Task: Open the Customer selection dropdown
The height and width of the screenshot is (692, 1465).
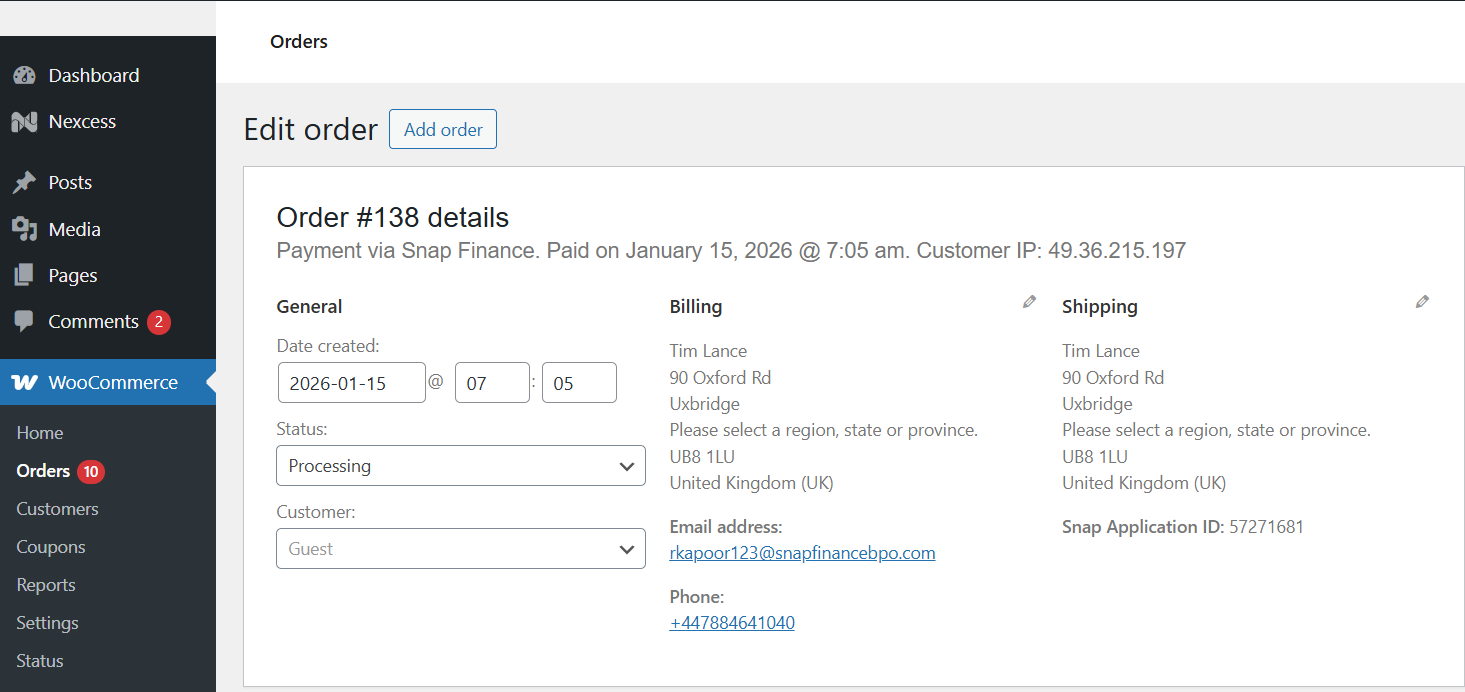Action: 460,548
